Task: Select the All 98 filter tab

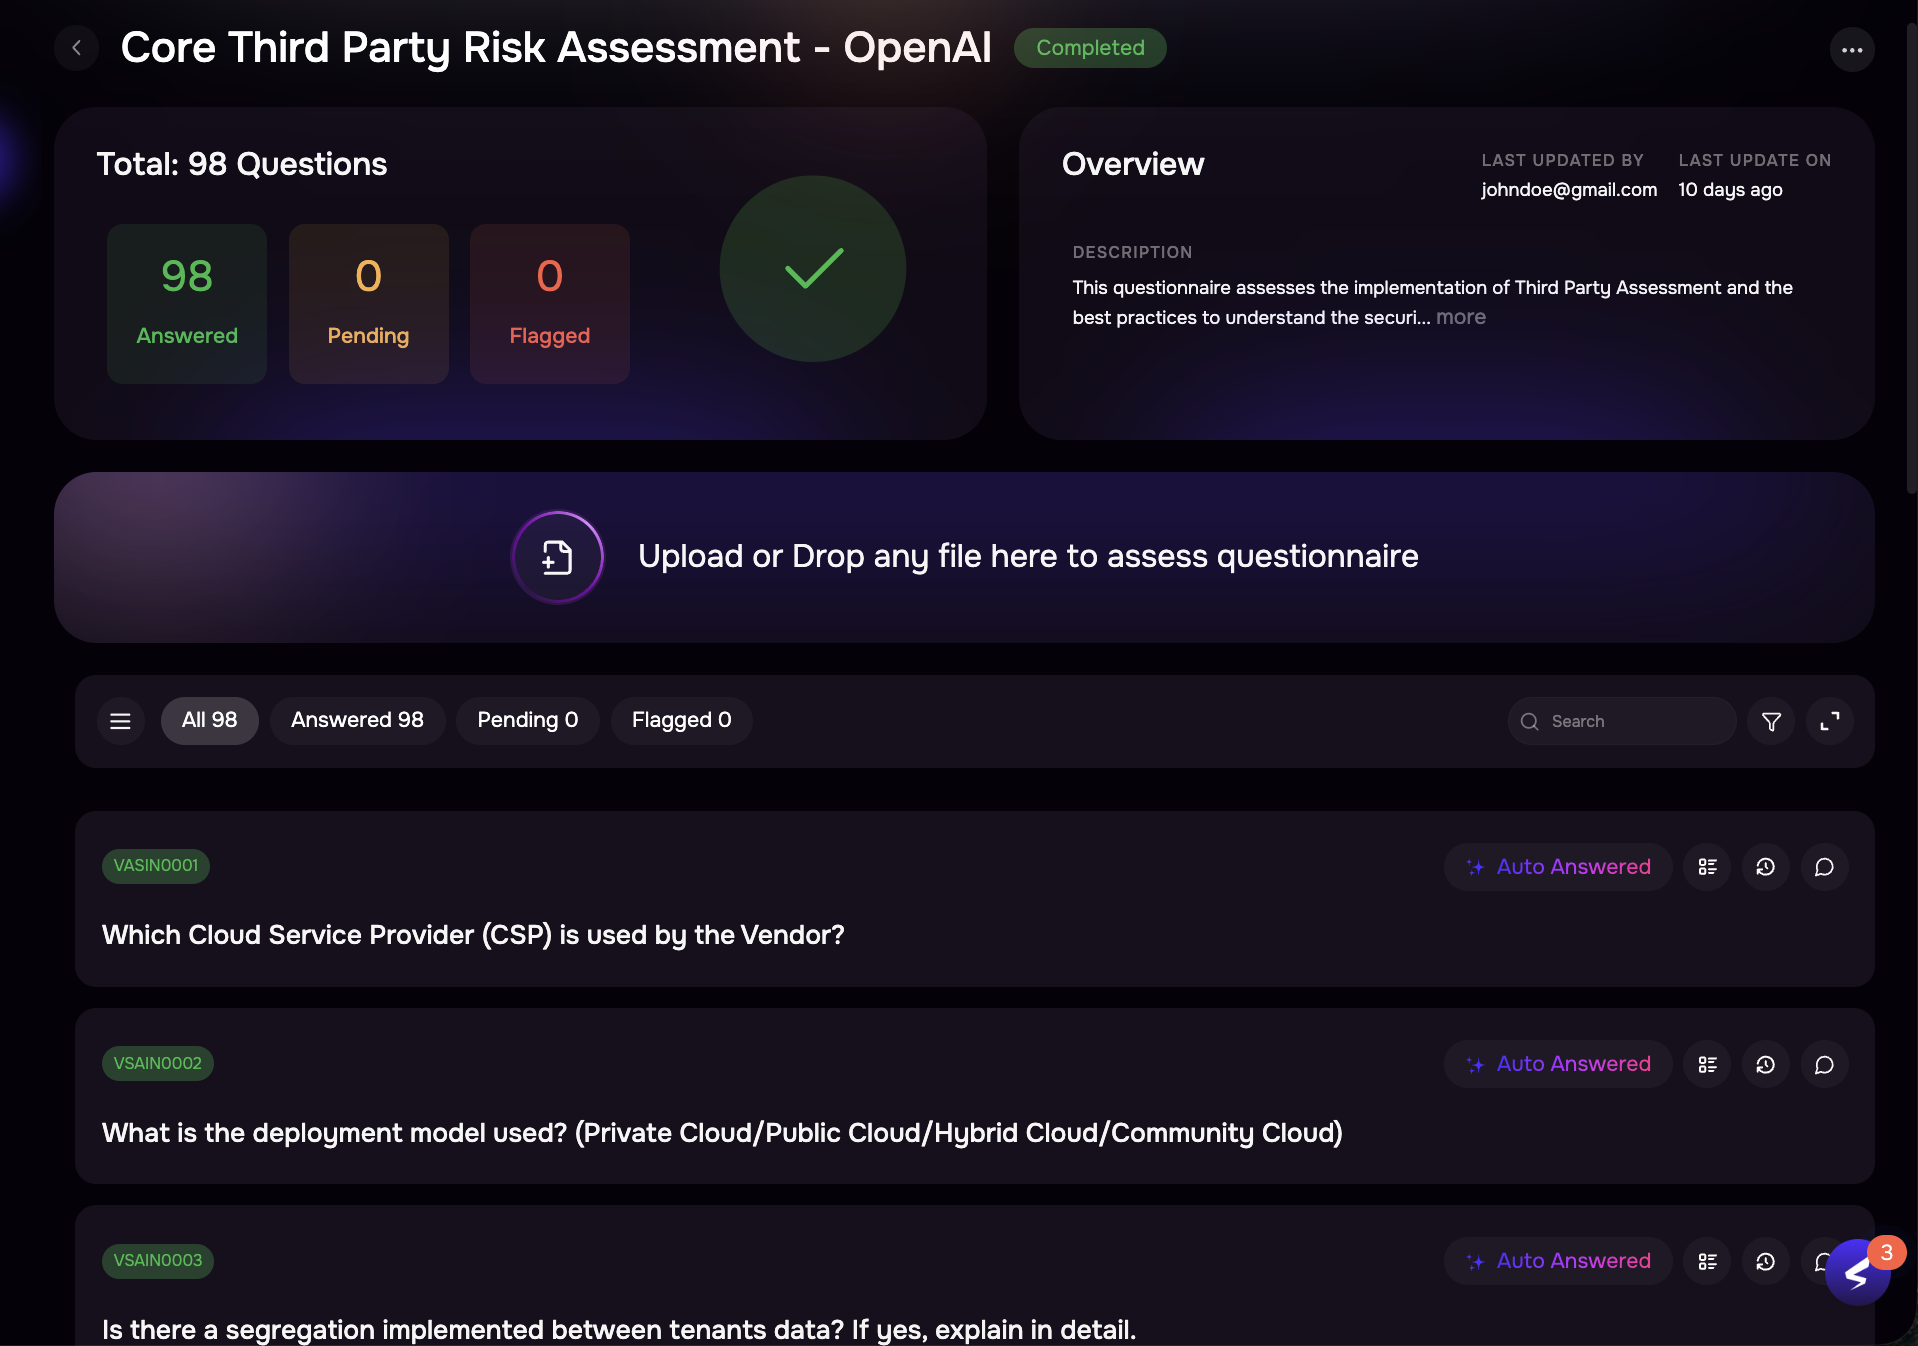Action: [x=209, y=720]
